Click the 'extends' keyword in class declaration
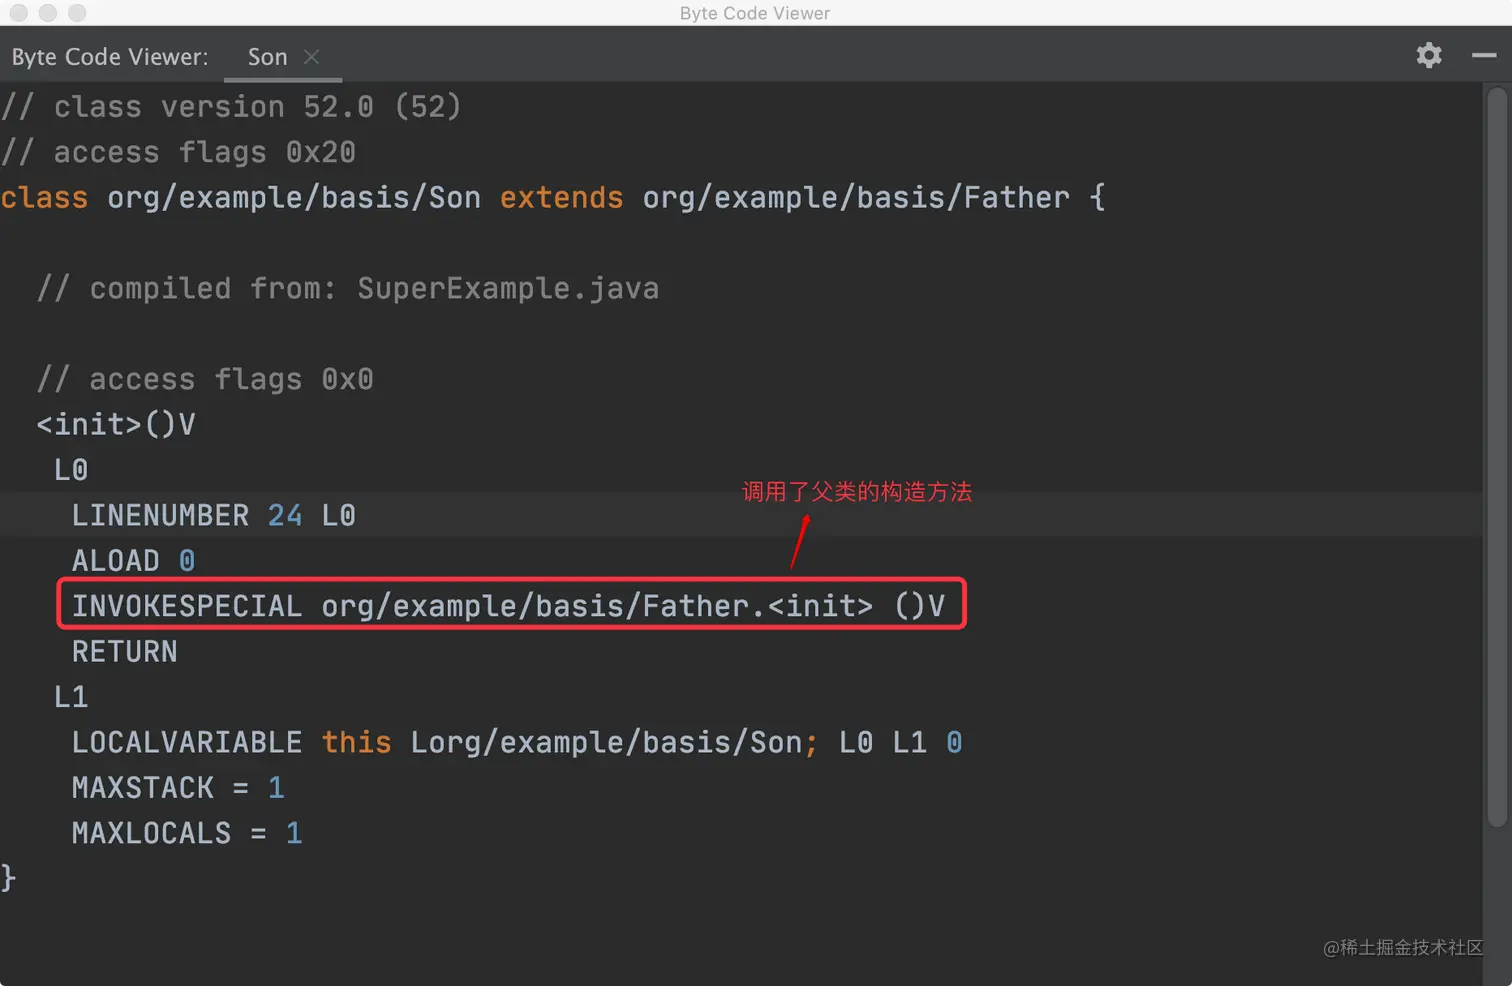 pos(561,198)
